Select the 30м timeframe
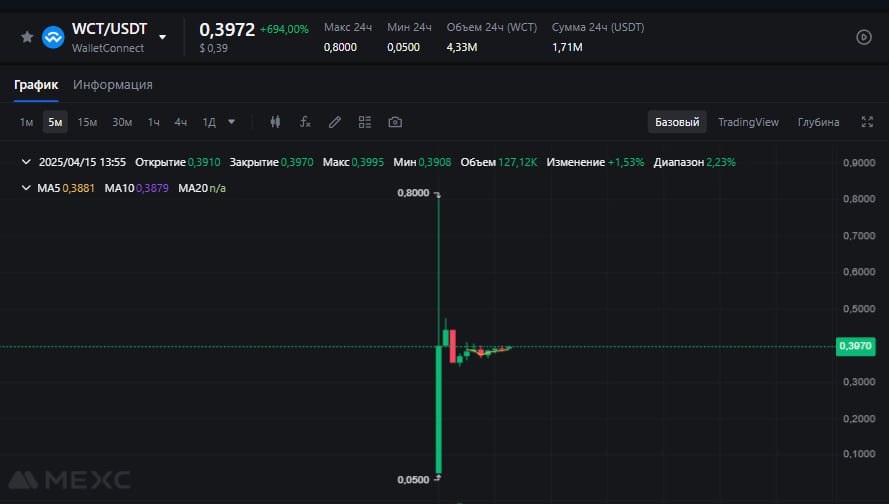The width and height of the screenshot is (889, 504). (x=122, y=122)
